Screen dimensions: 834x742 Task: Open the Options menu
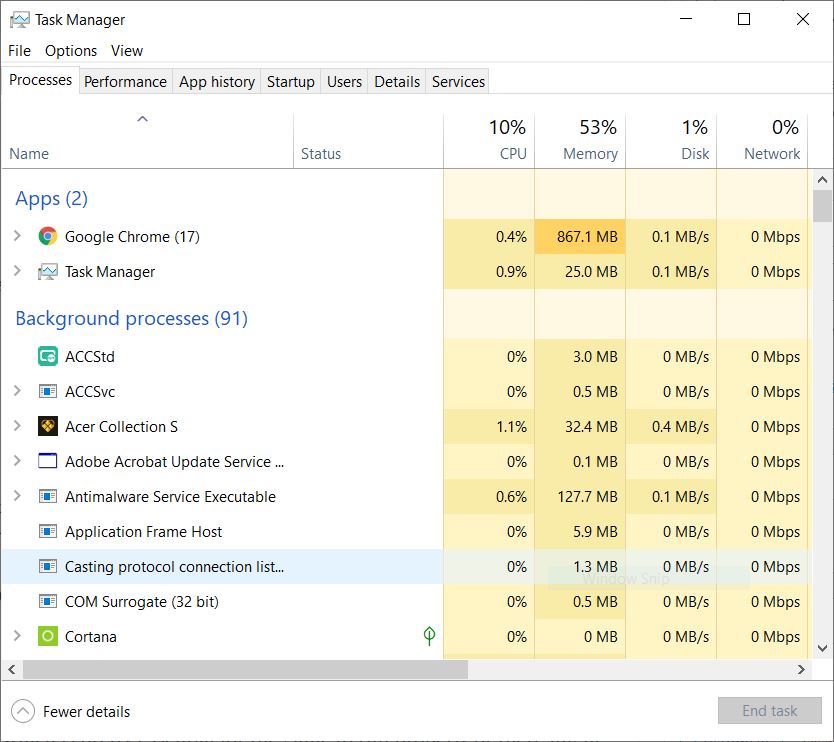[71, 51]
